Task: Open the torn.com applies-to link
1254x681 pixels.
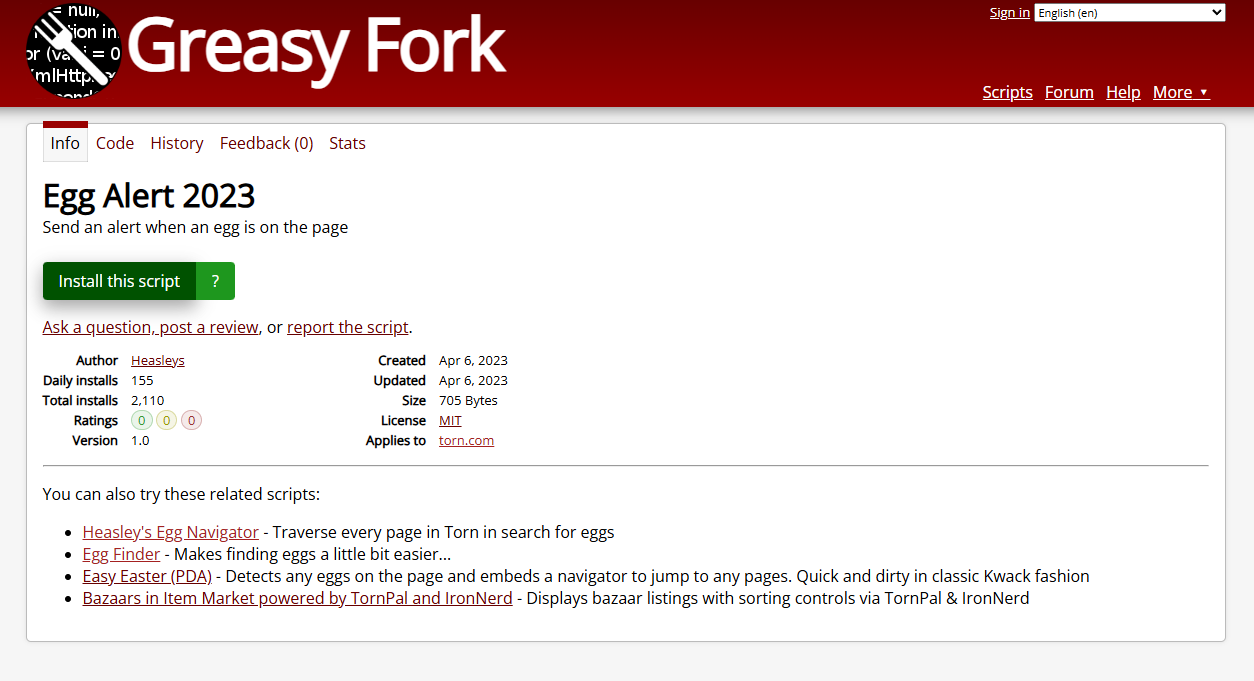Action: (x=466, y=441)
